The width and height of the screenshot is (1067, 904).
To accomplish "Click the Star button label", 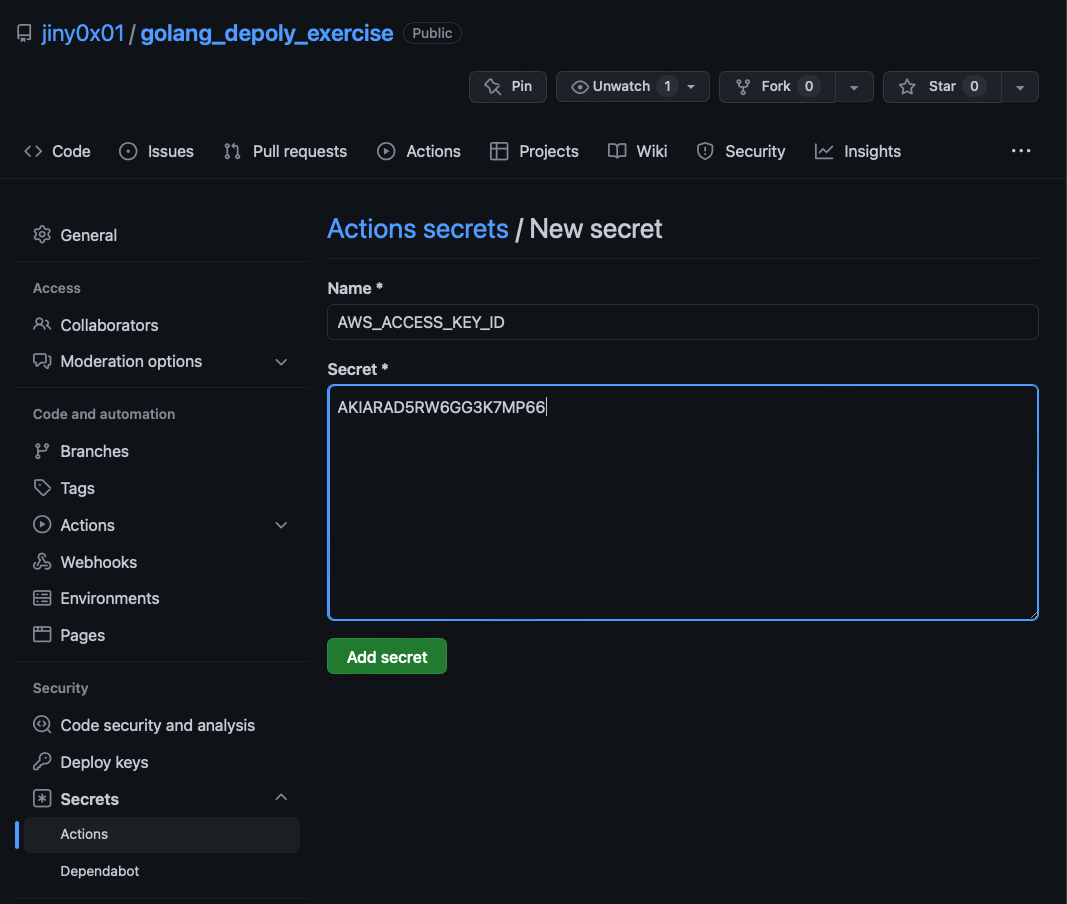I will click(942, 86).
